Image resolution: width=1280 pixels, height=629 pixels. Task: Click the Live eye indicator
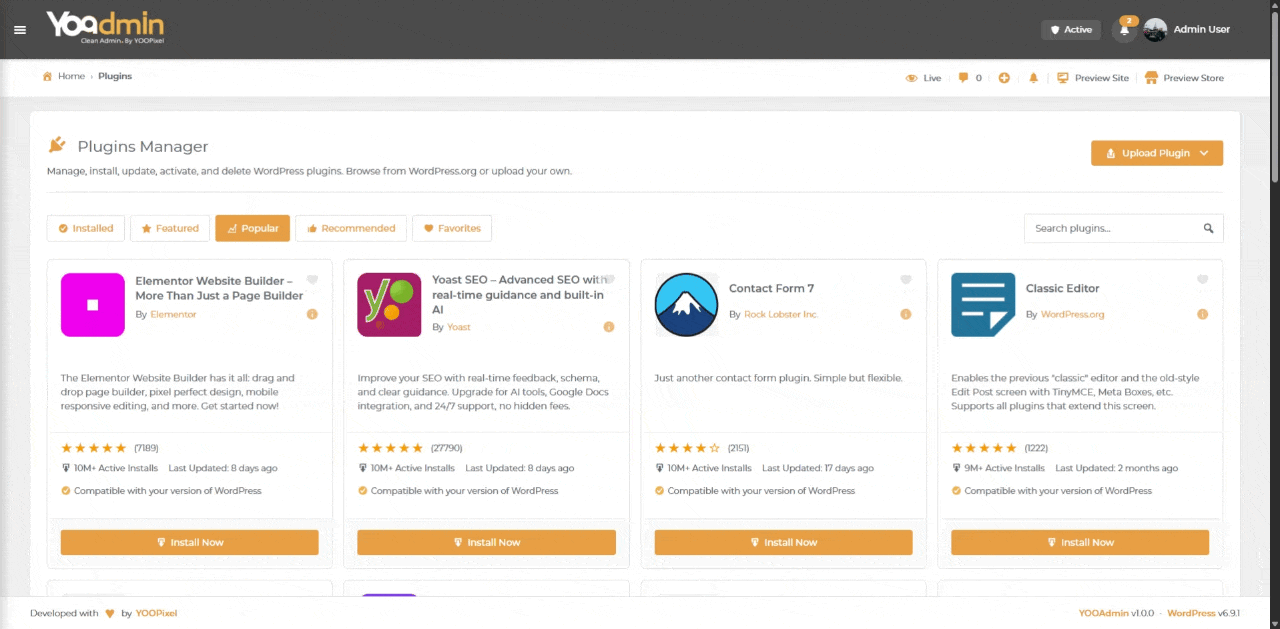924,78
